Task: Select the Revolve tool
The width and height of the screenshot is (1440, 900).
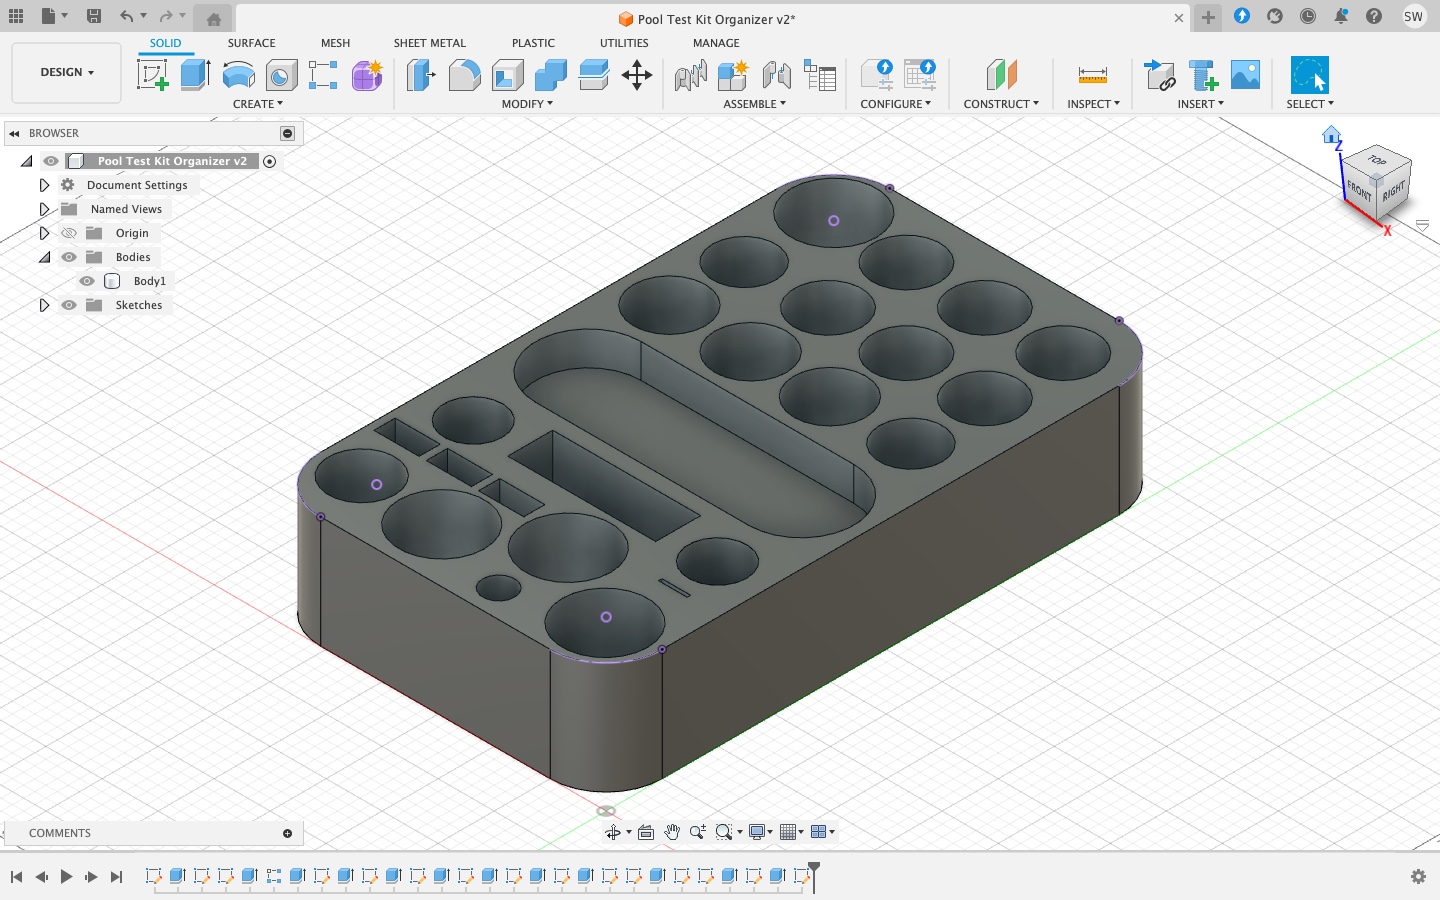Action: pos(238,75)
